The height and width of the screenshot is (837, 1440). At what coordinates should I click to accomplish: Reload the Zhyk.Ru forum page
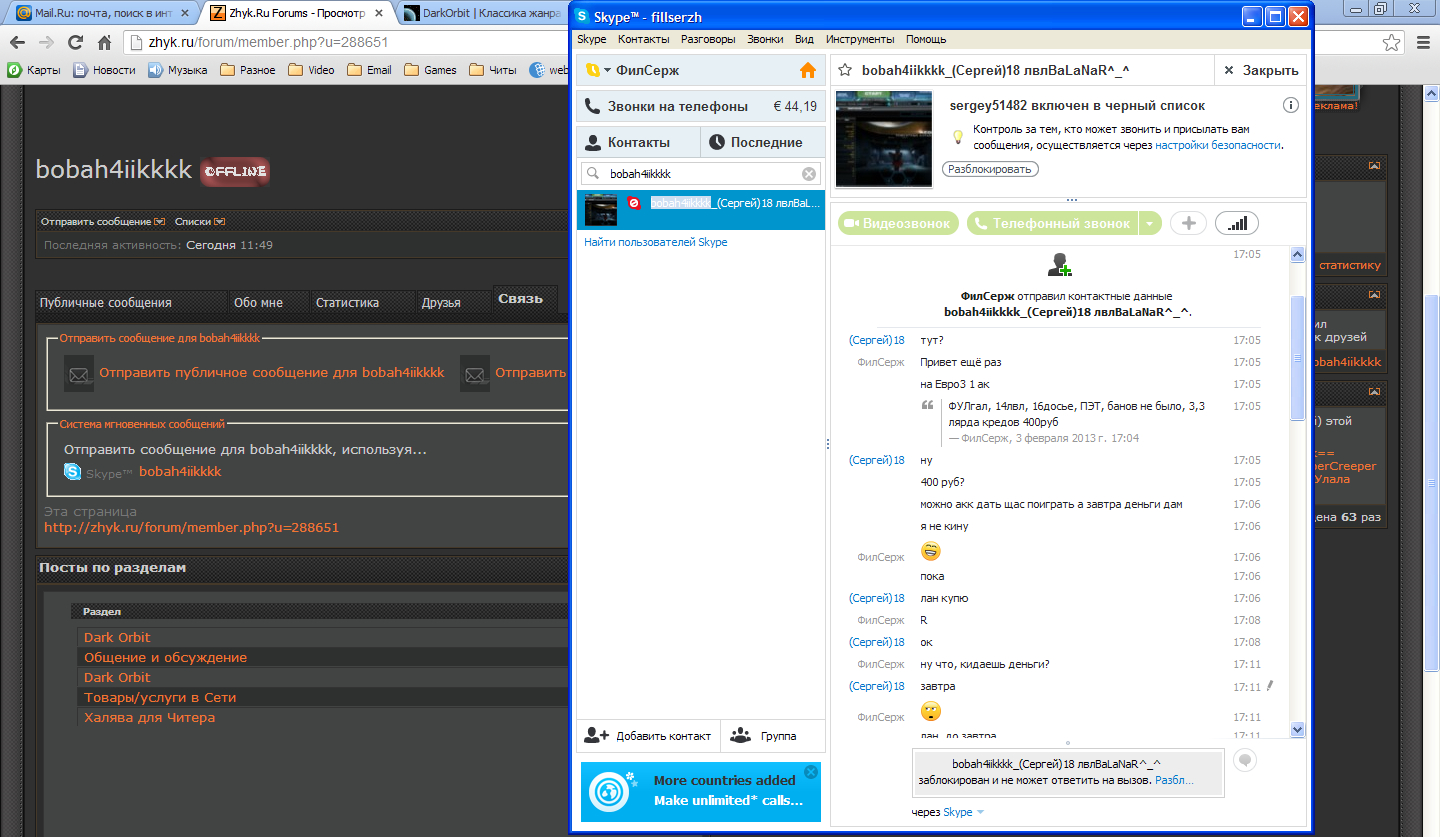click(75, 43)
